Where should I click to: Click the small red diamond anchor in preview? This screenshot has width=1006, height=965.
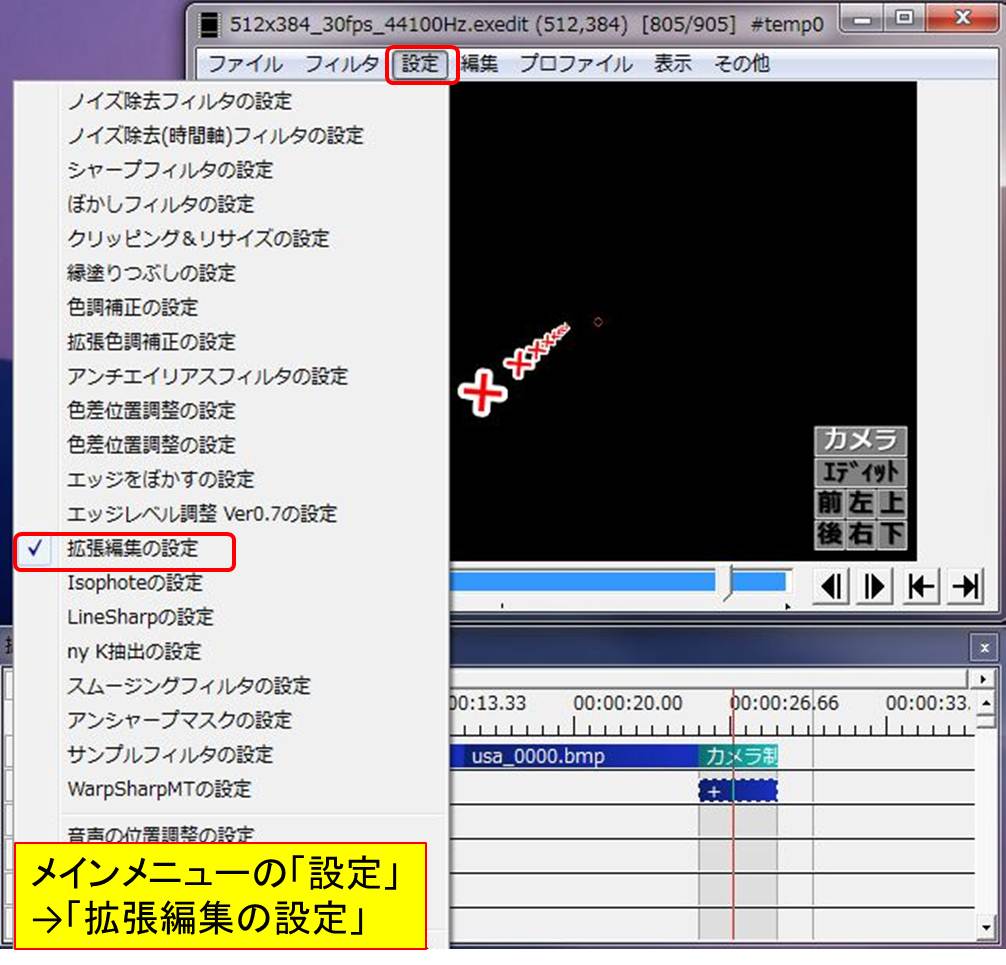[598, 322]
